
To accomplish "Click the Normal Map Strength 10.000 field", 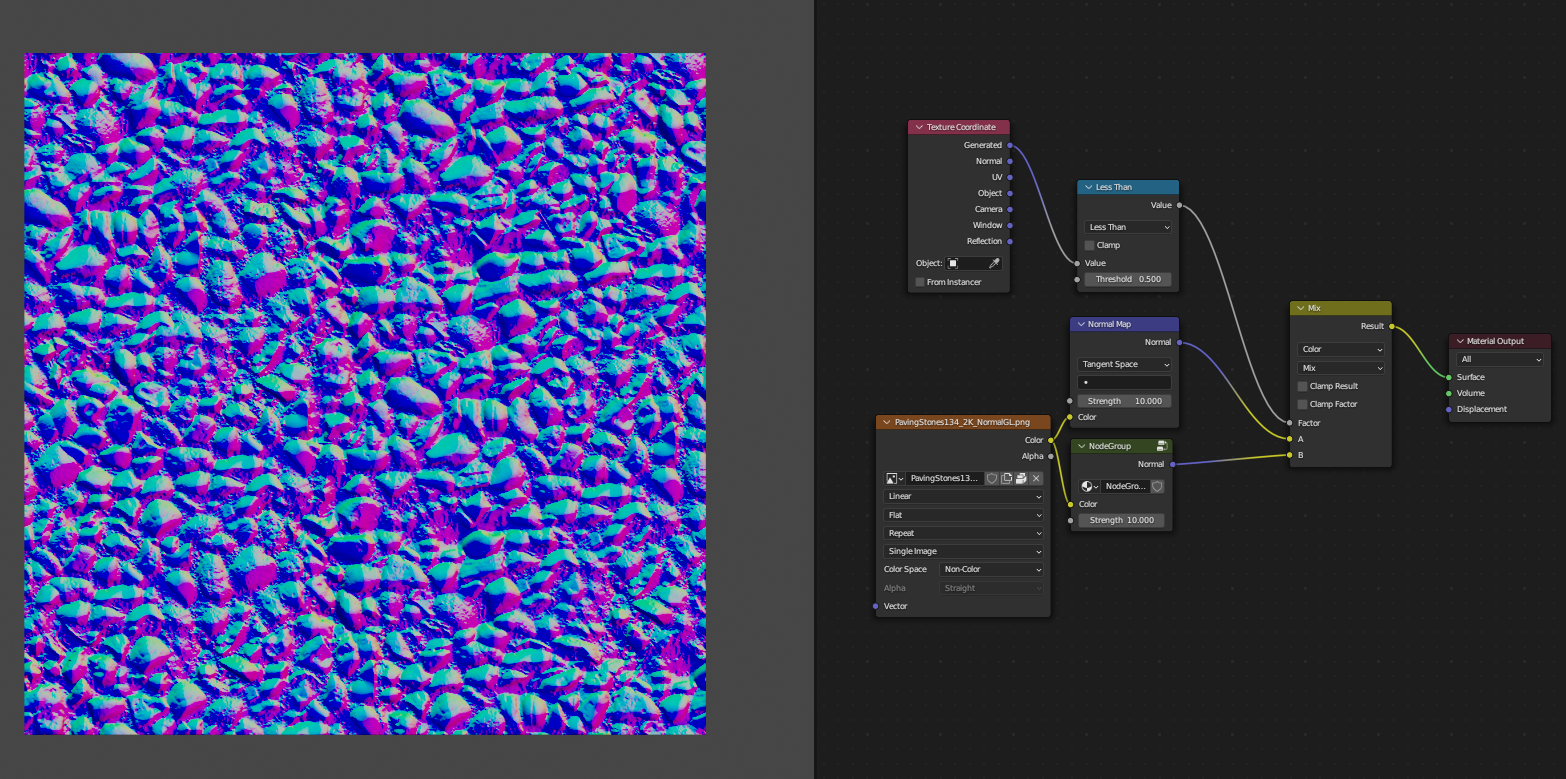I will [1124, 401].
